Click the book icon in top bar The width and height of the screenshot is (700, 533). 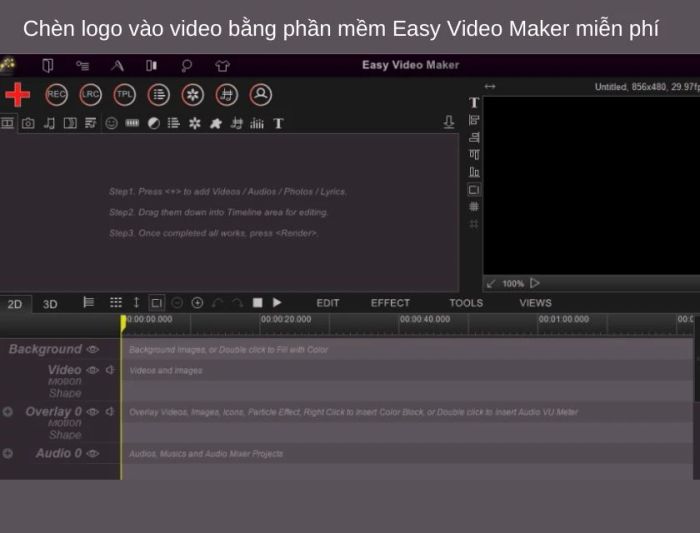click(47, 66)
